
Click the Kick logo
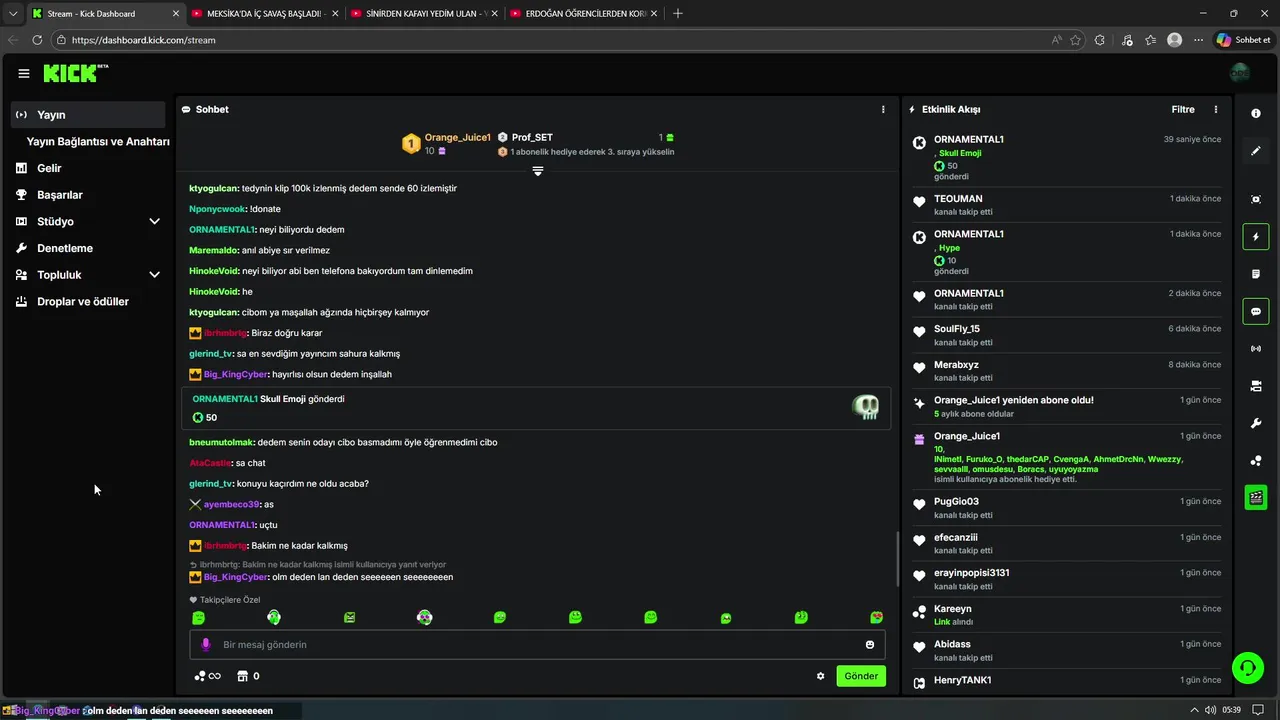[76, 73]
